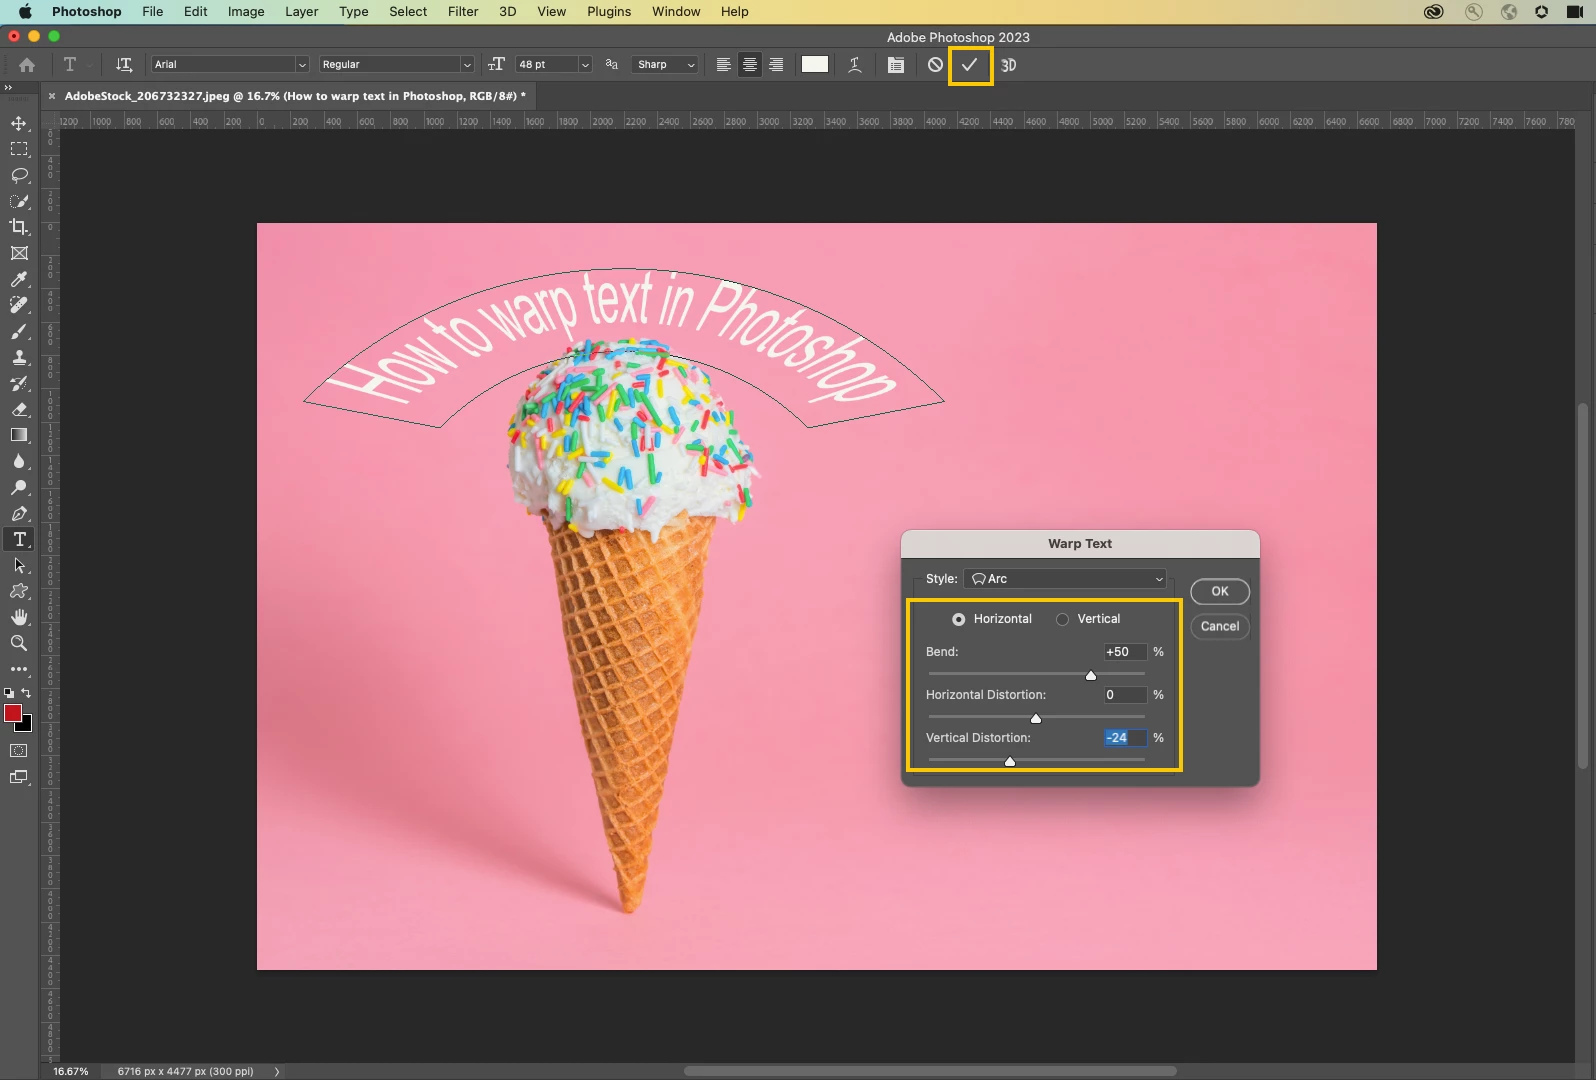
Task: Open the 48 pt font size dropdown
Action: click(554, 64)
